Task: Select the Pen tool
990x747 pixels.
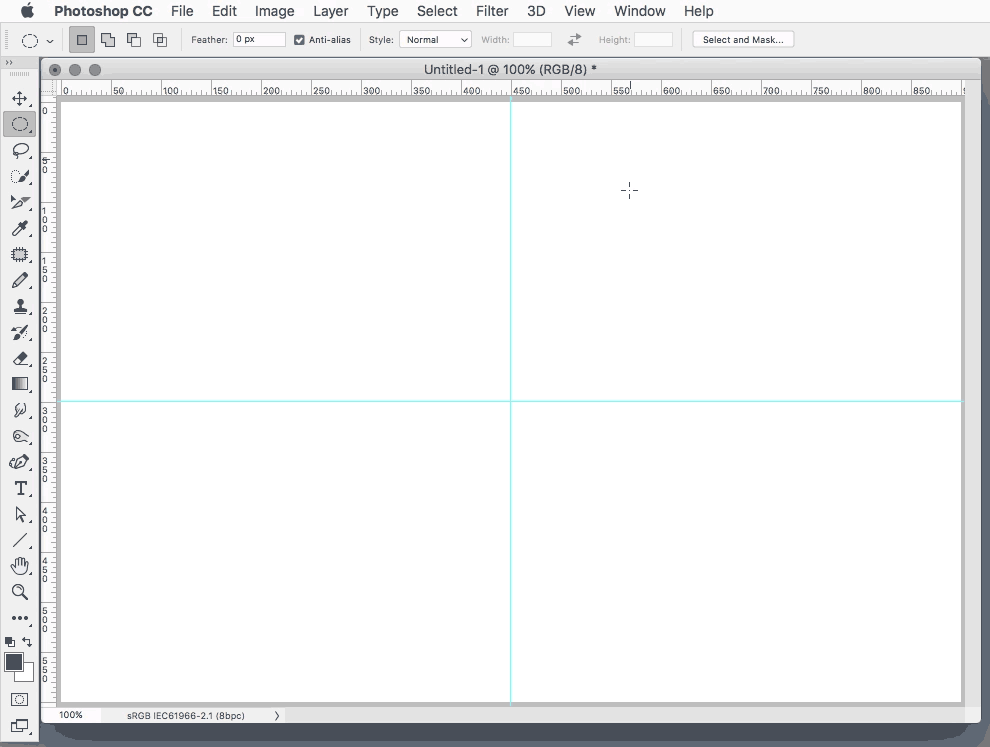Action: 20,462
